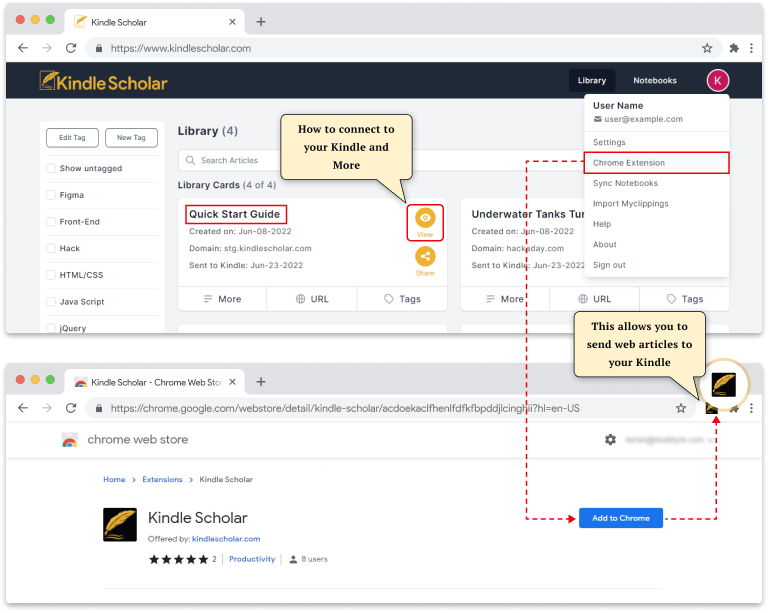
Task: Click forward arrow in Chrome Web Store window
Action: [47, 408]
